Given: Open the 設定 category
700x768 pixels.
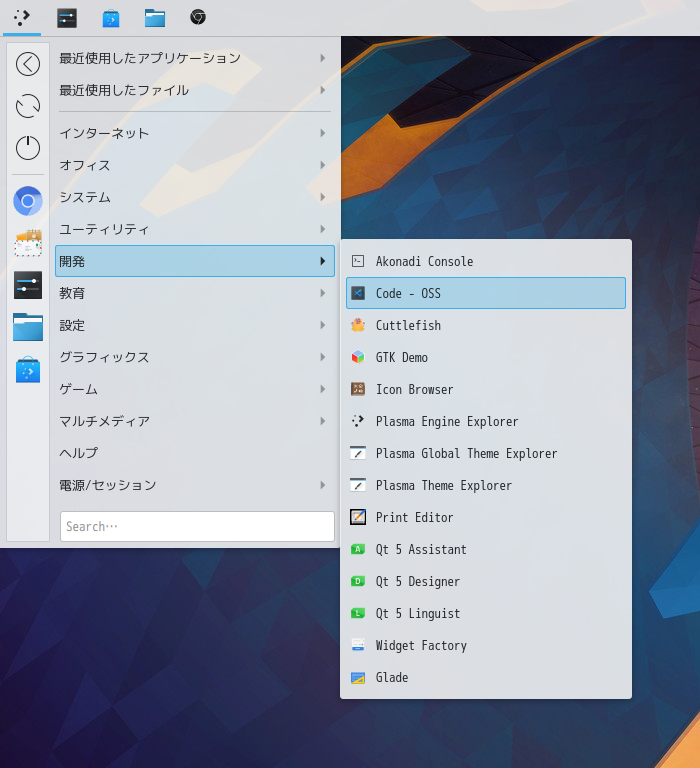Looking at the screenshot, I should coord(195,325).
